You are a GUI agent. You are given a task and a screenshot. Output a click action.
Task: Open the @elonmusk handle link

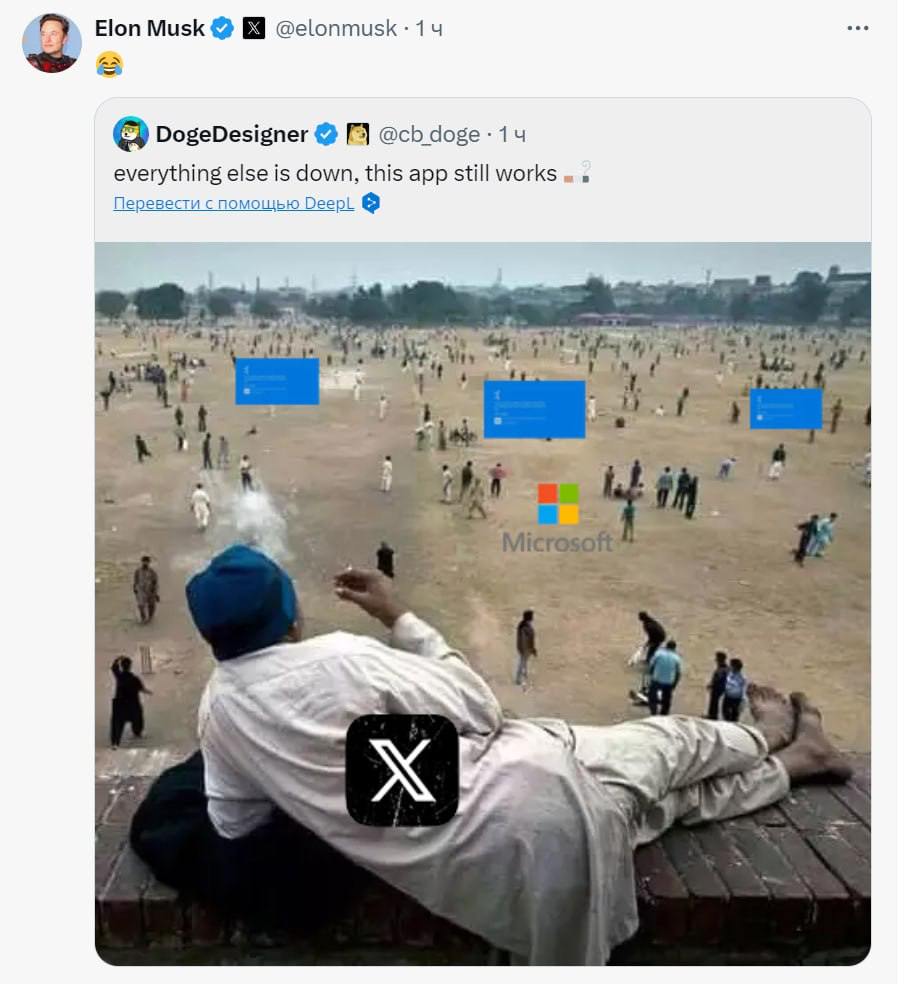335,29
